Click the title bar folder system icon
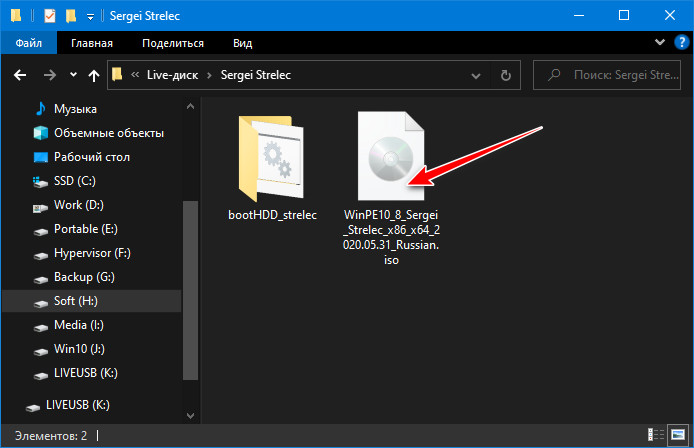This screenshot has width=694, height=448. click(16, 16)
